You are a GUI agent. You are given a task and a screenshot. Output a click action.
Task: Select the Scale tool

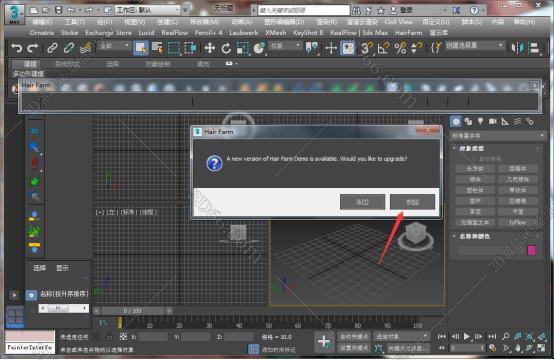coord(243,48)
